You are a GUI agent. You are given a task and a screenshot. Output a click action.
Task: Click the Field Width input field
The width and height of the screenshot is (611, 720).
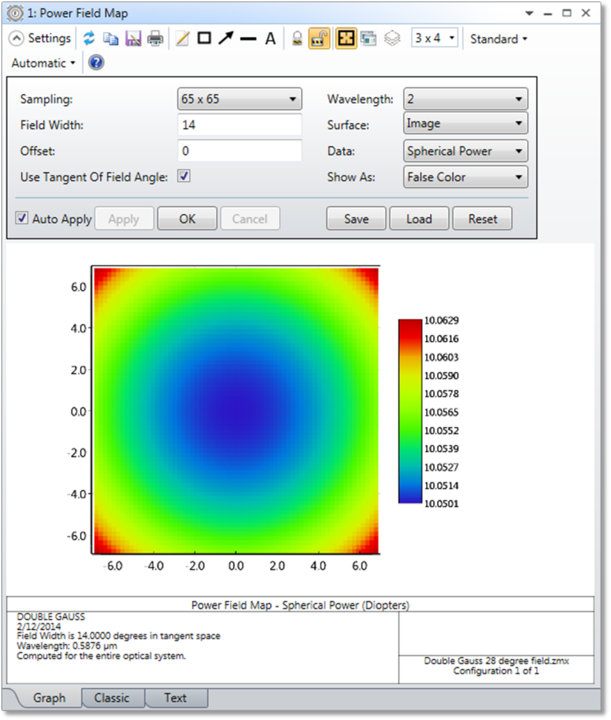click(240, 125)
